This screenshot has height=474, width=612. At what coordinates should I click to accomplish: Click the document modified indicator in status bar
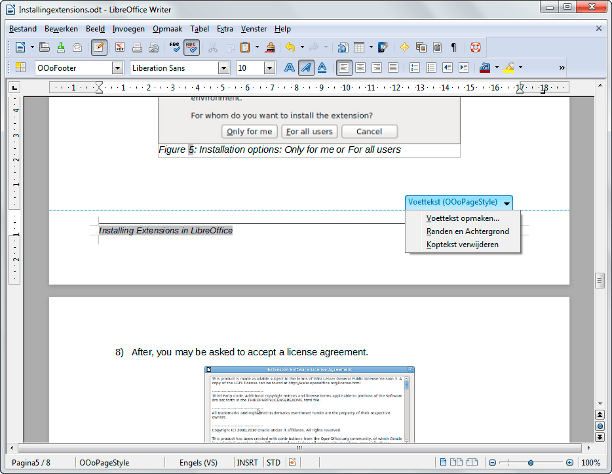point(292,463)
